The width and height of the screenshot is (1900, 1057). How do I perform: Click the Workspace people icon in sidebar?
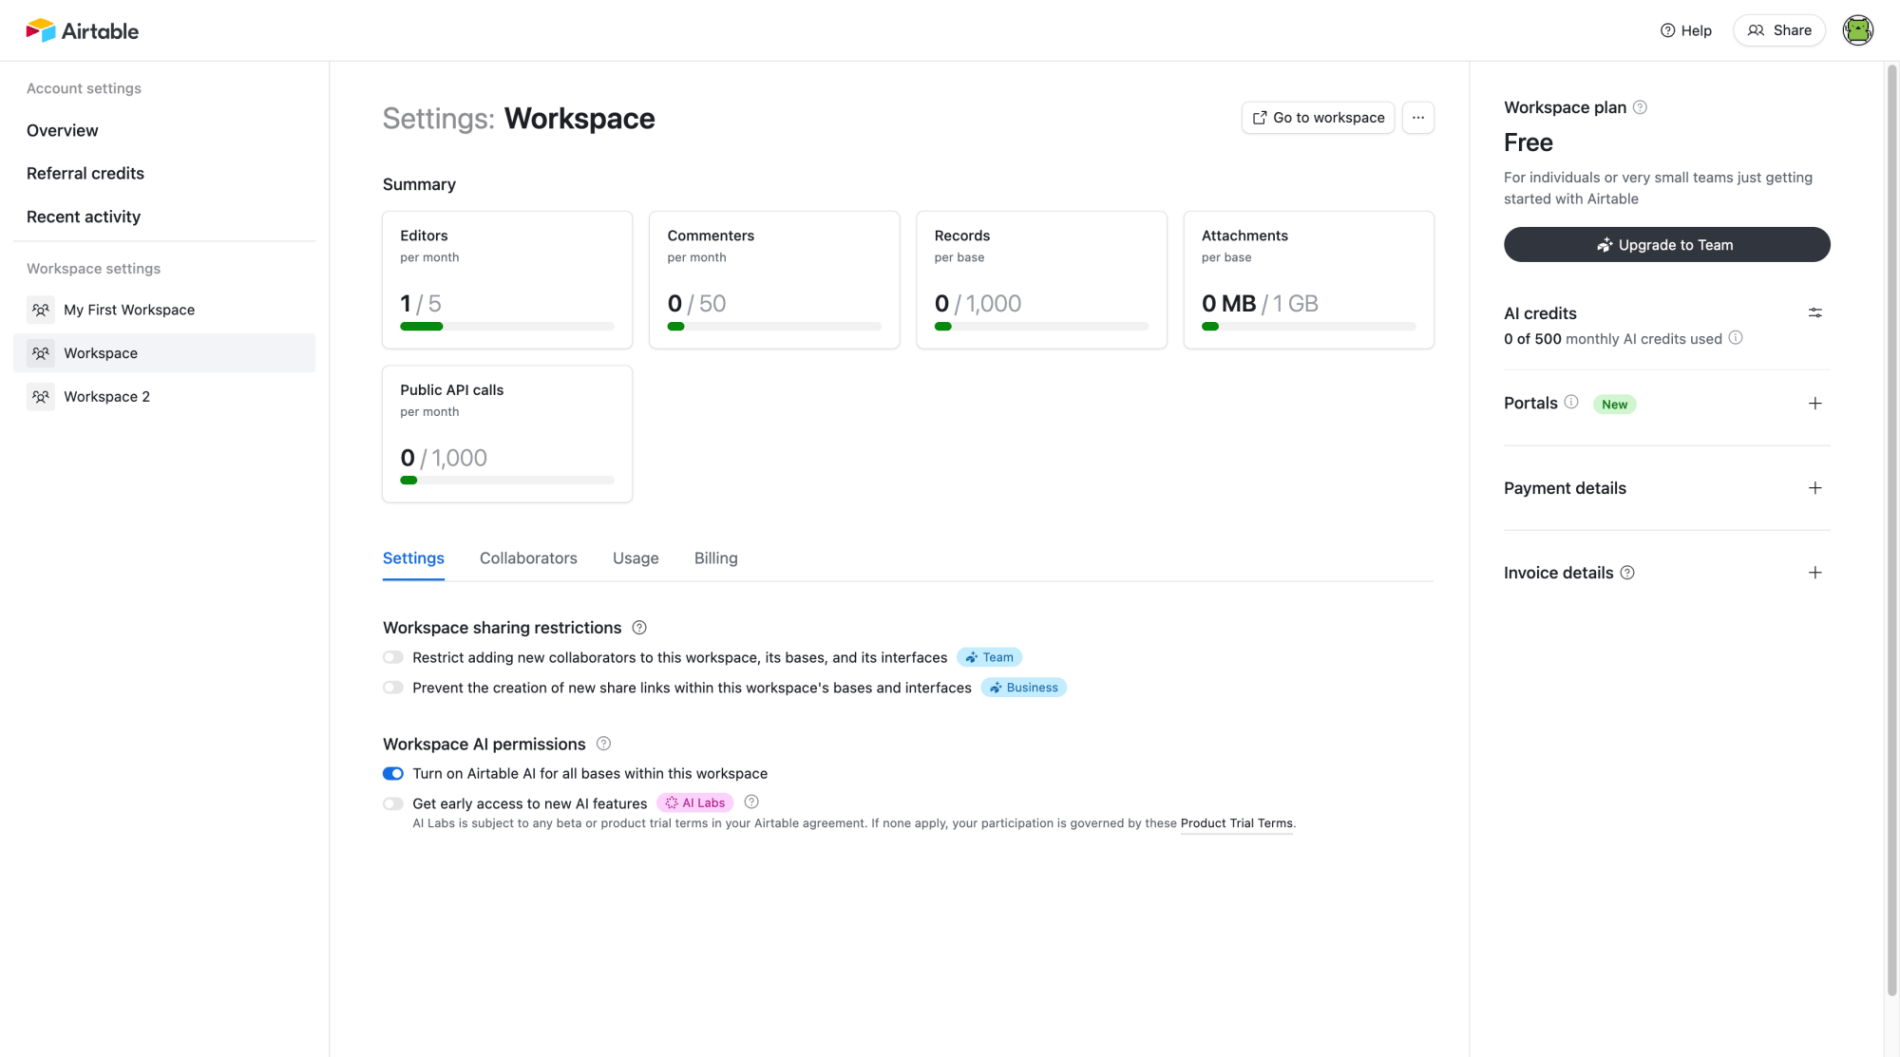click(40, 353)
